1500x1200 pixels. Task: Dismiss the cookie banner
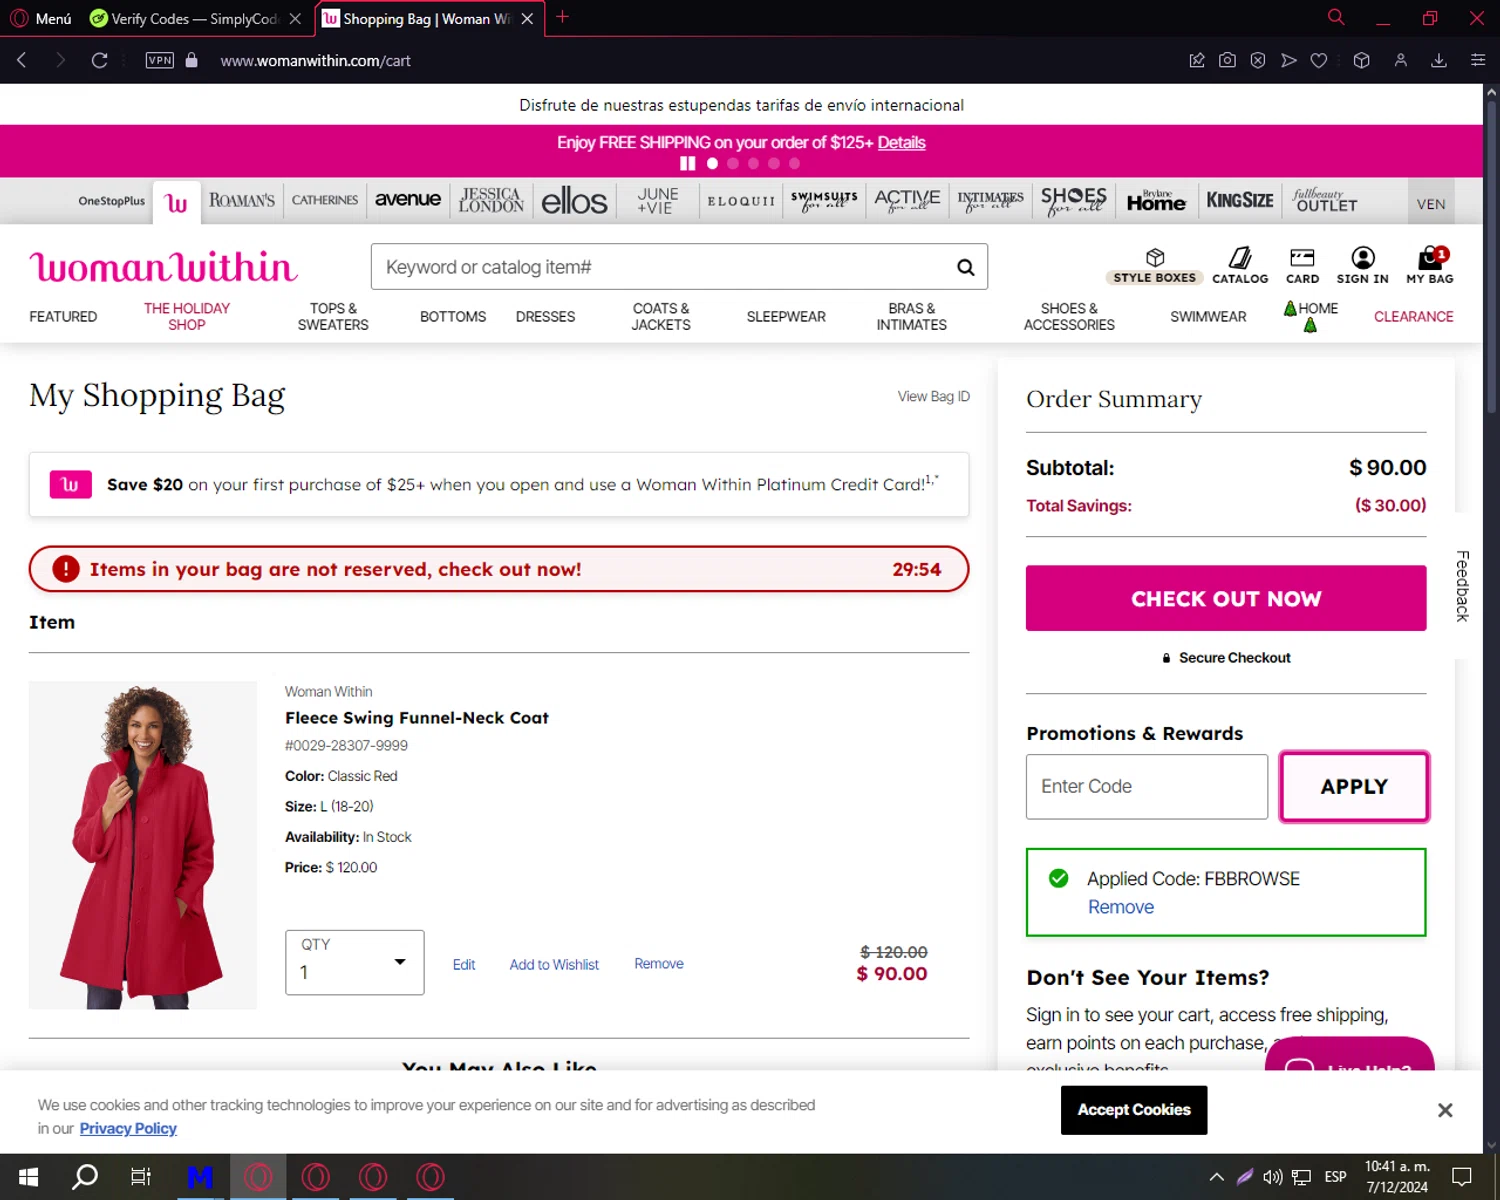click(1445, 1110)
